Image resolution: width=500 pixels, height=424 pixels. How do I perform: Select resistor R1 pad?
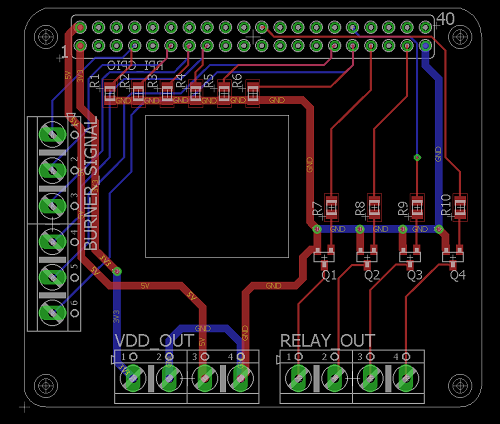(x=110, y=93)
